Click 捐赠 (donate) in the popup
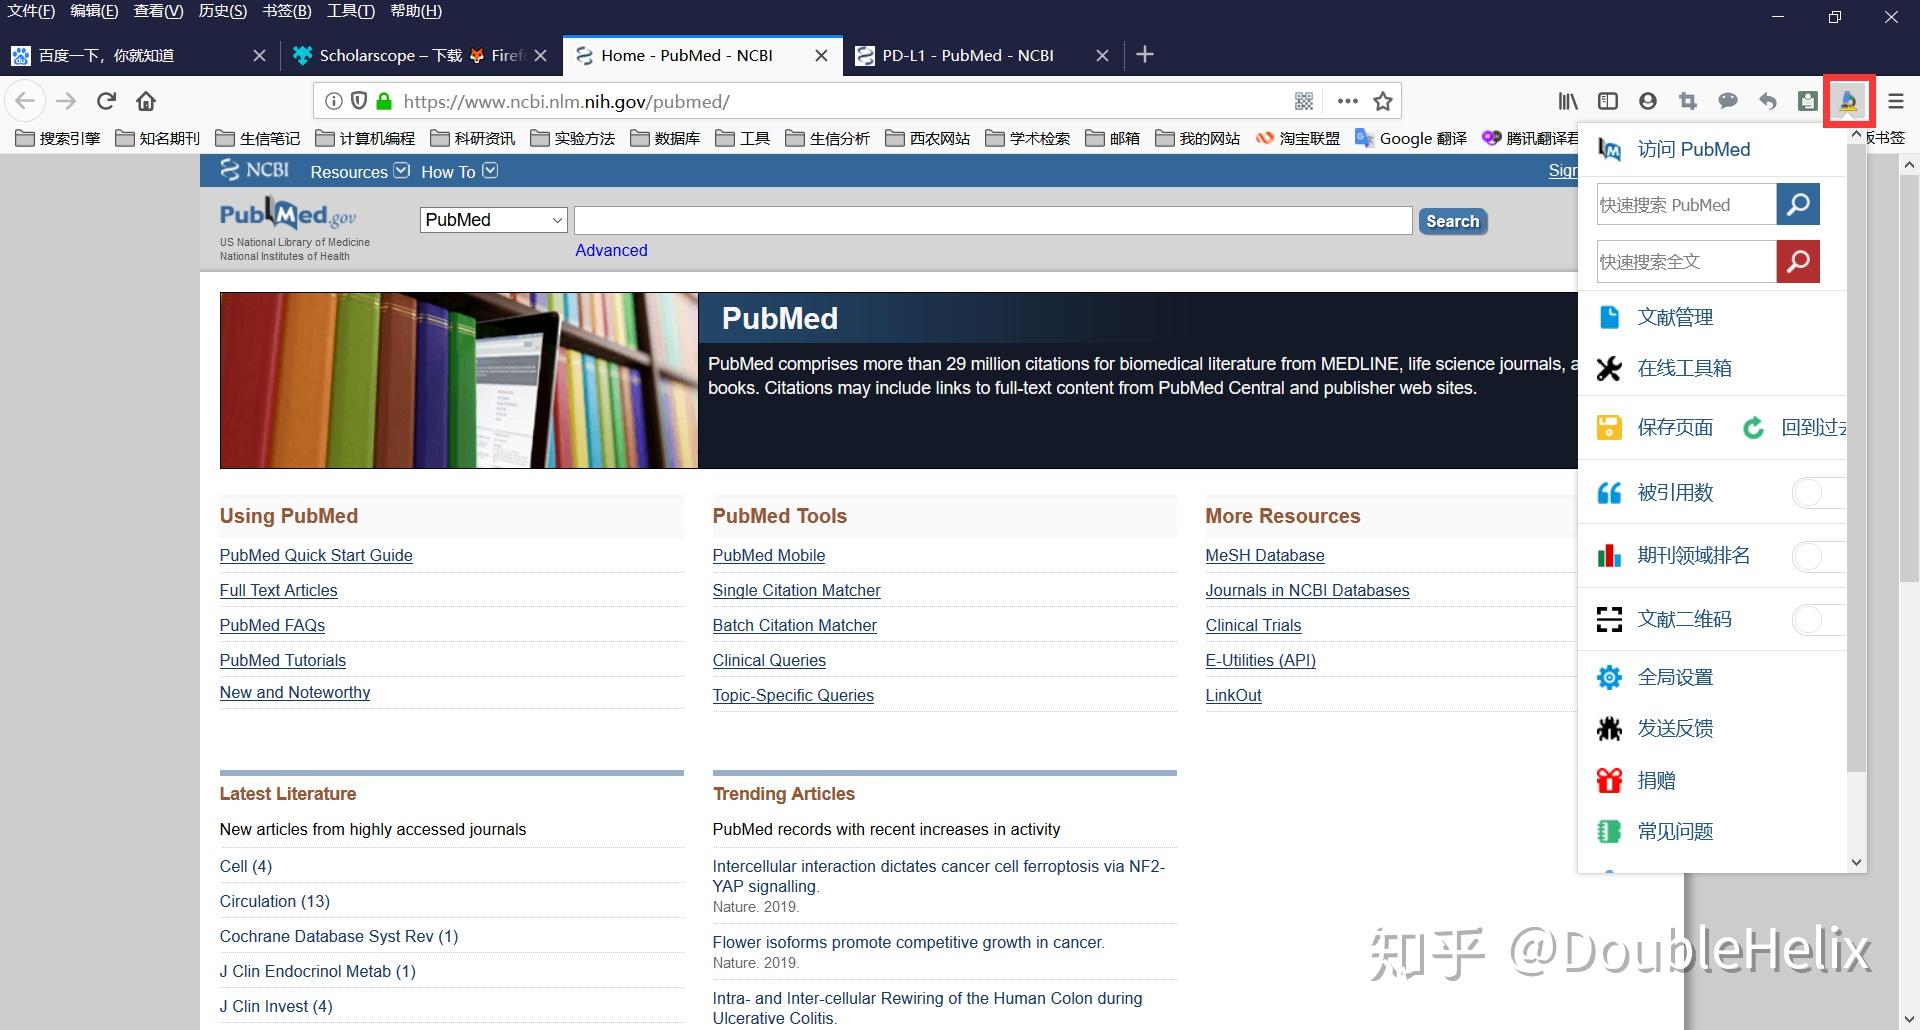The width and height of the screenshot is (1920, 1030). [1655, 780]
